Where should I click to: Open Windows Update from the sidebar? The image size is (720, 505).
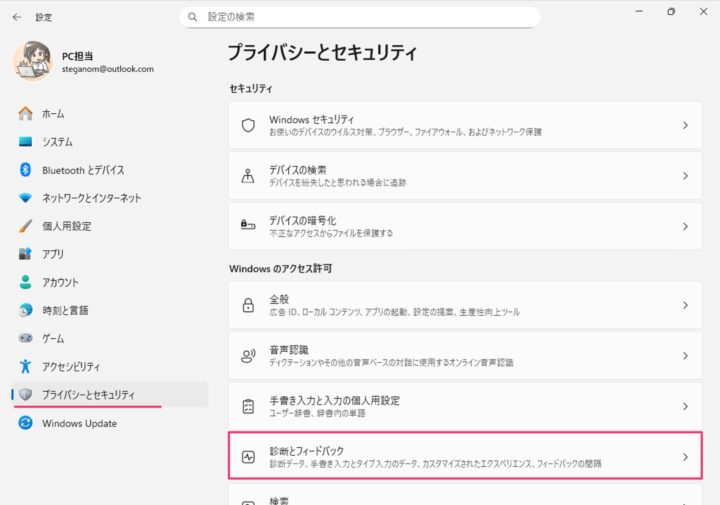click(x=79, y=423)
